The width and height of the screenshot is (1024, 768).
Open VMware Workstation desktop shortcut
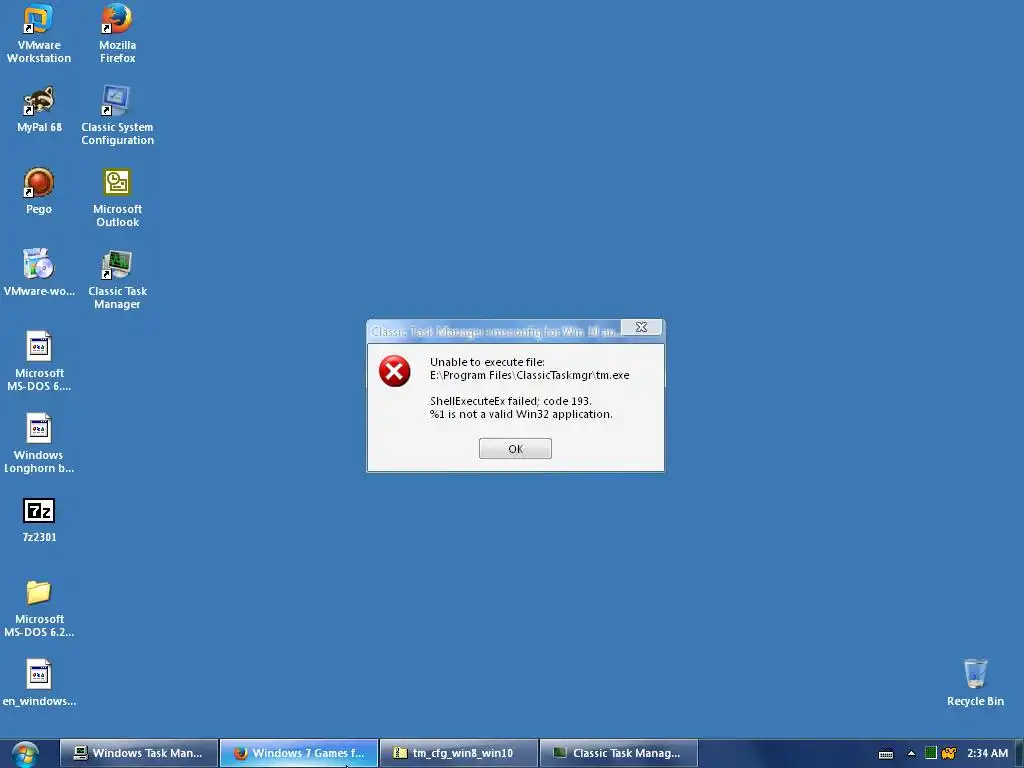point(39,34)
